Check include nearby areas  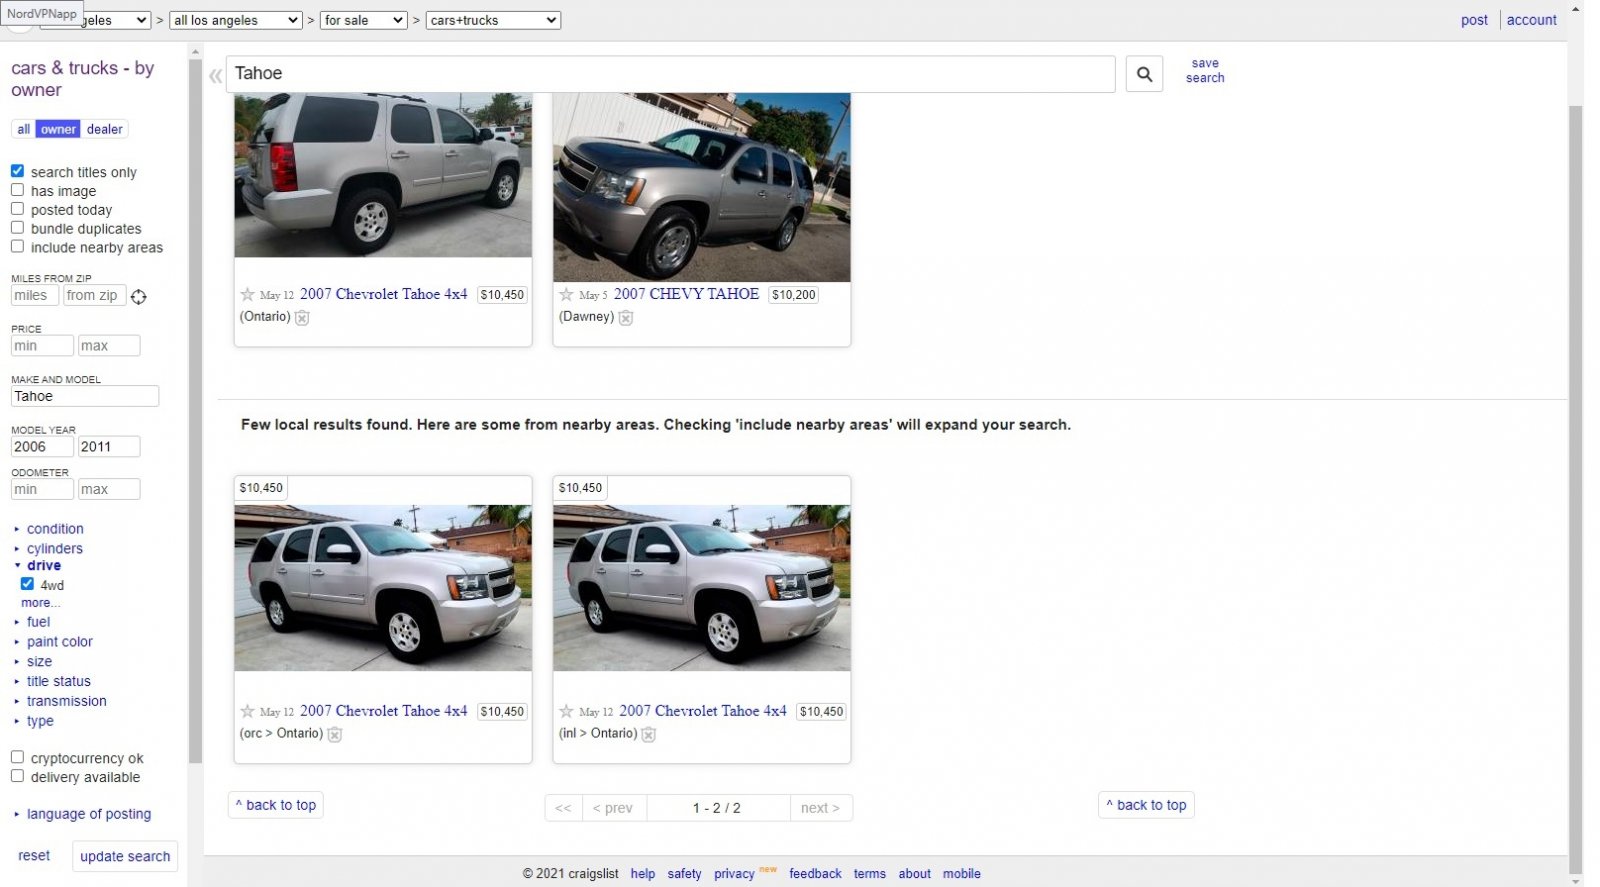tap(17, 247)
